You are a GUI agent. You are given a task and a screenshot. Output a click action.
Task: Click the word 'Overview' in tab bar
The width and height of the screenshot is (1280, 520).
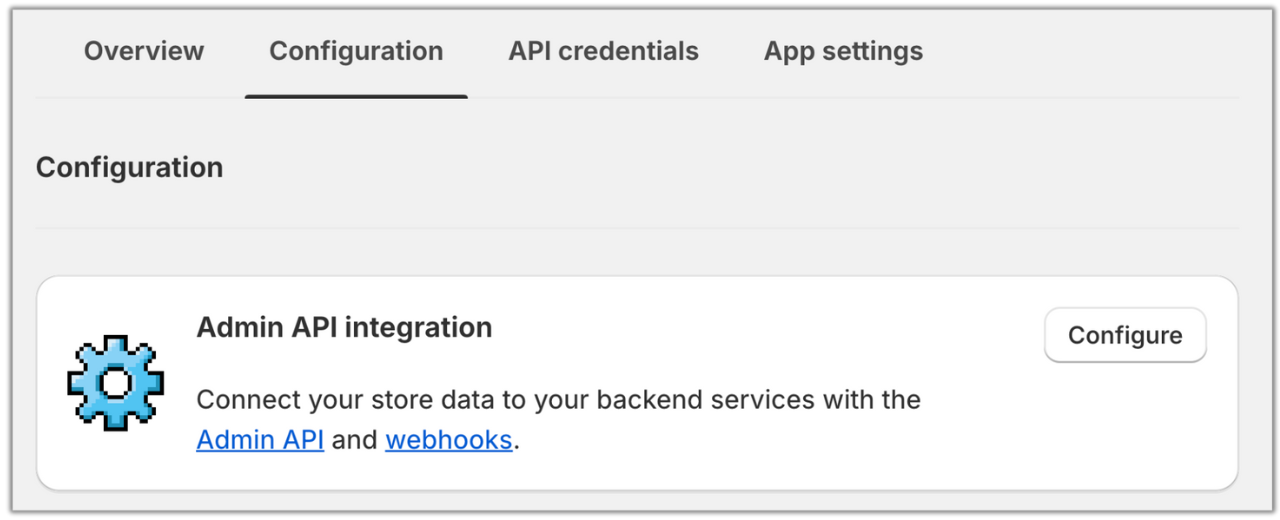coord(144,51)
